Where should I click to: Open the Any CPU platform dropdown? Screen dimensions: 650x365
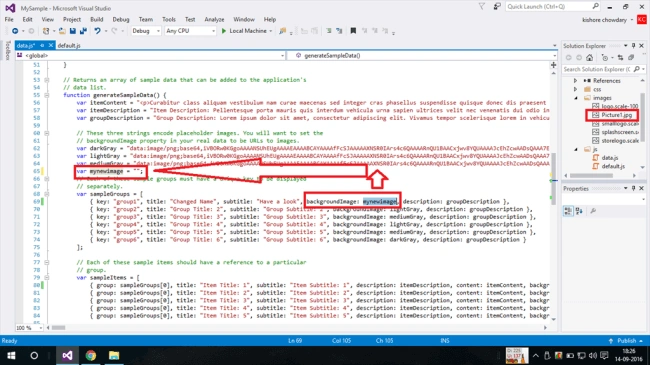pyautogui.click(x=190, y=31)
